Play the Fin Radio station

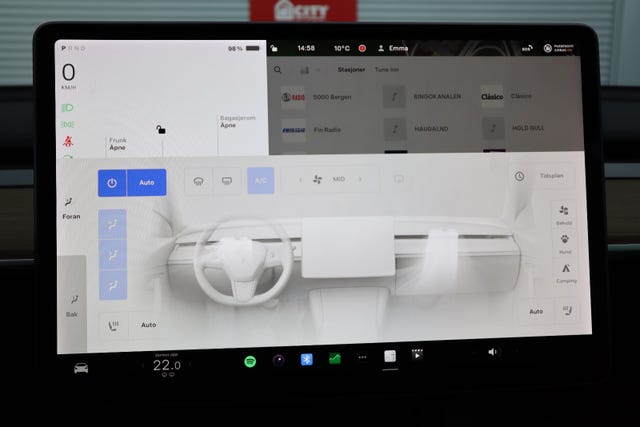pyautogui.click(x=312, y=130)
